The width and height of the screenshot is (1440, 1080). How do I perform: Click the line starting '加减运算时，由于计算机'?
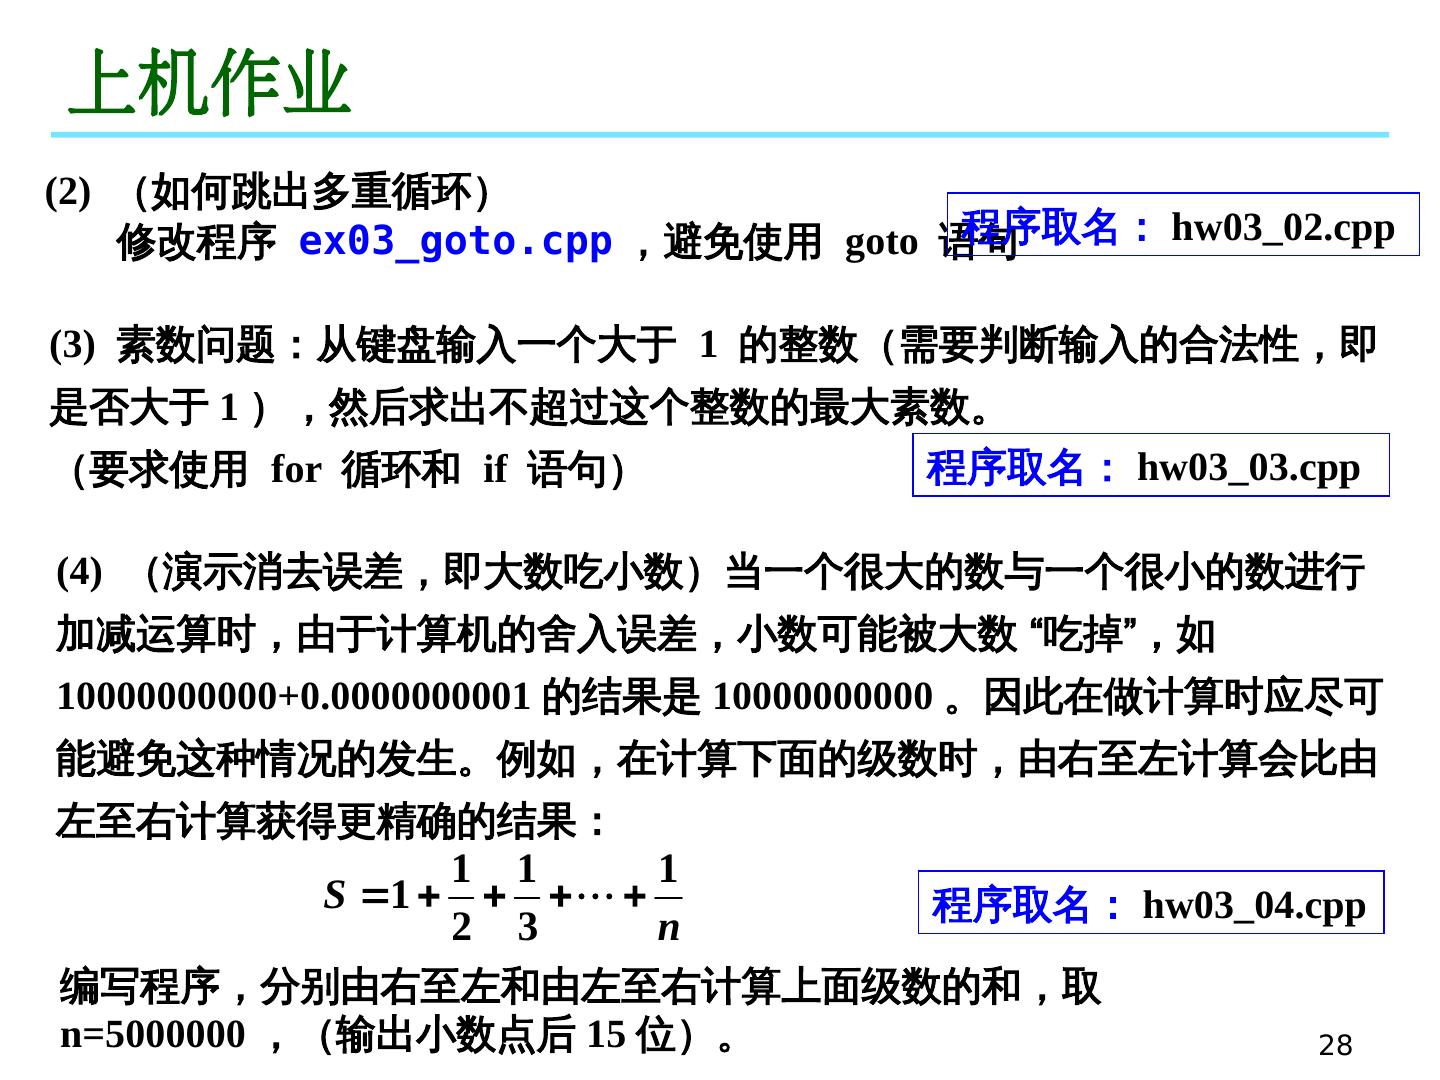[x=636, y=634]
